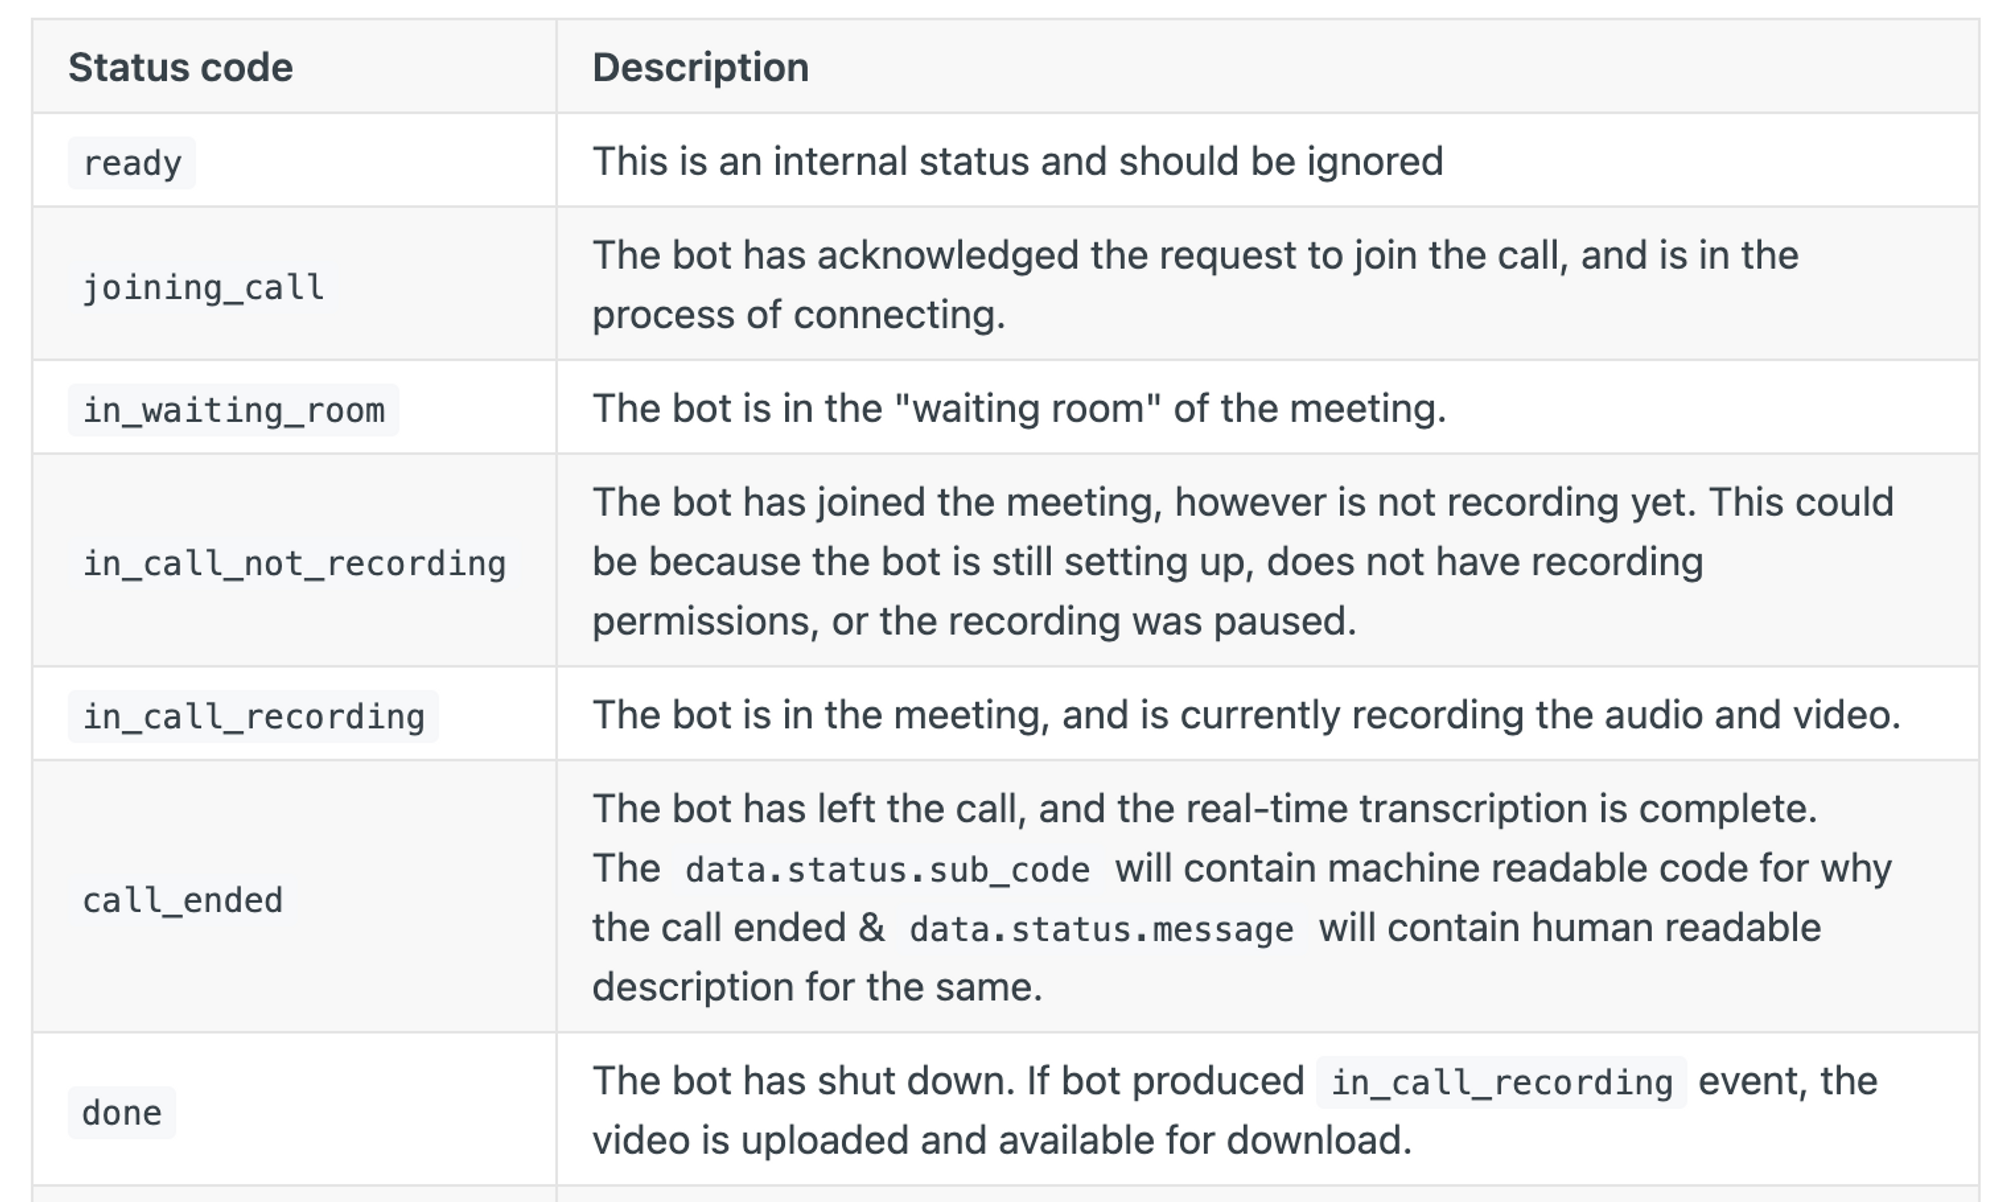
Task: Click the call_ended status code
Action: click(x=182, y=901)
